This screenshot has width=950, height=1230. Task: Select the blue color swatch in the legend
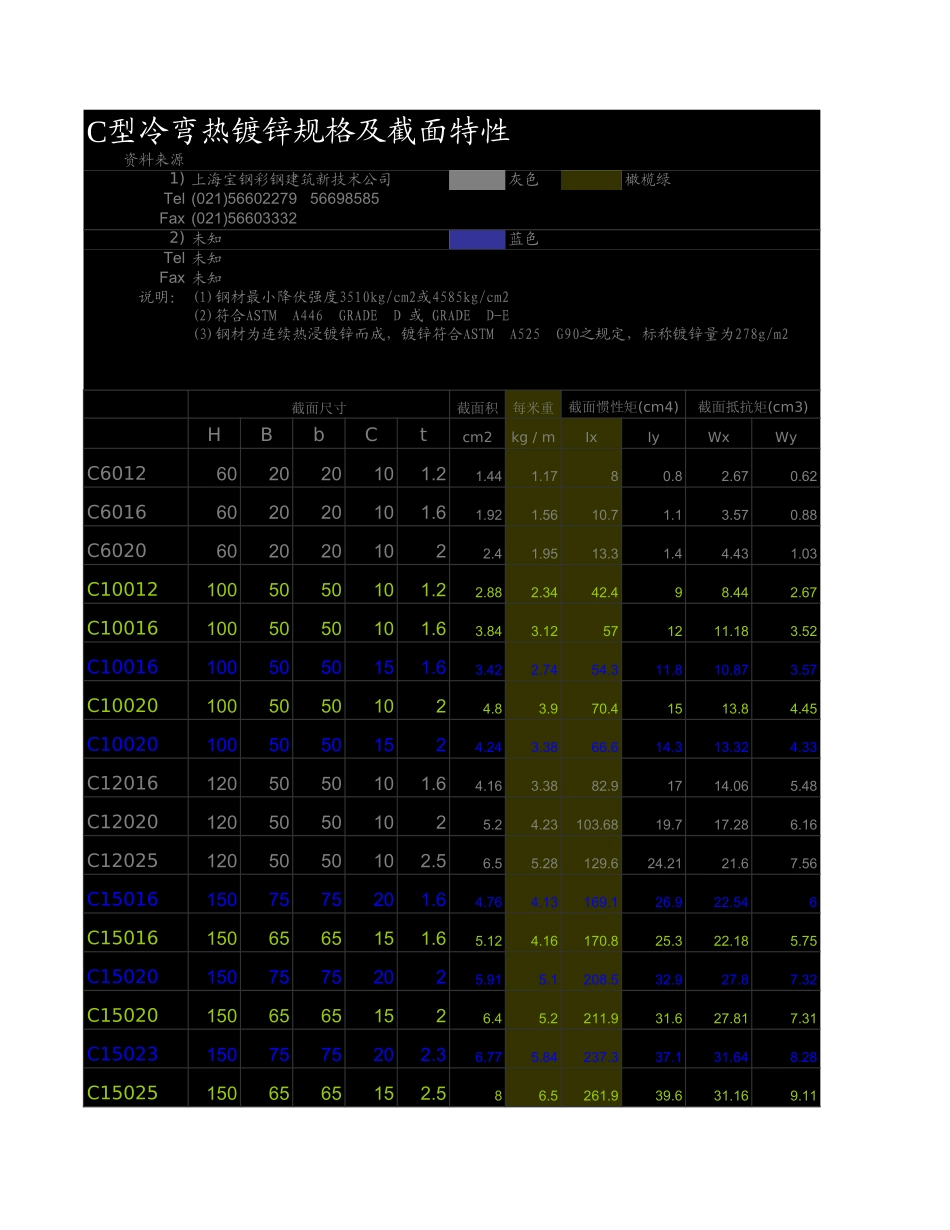point(477,239)
